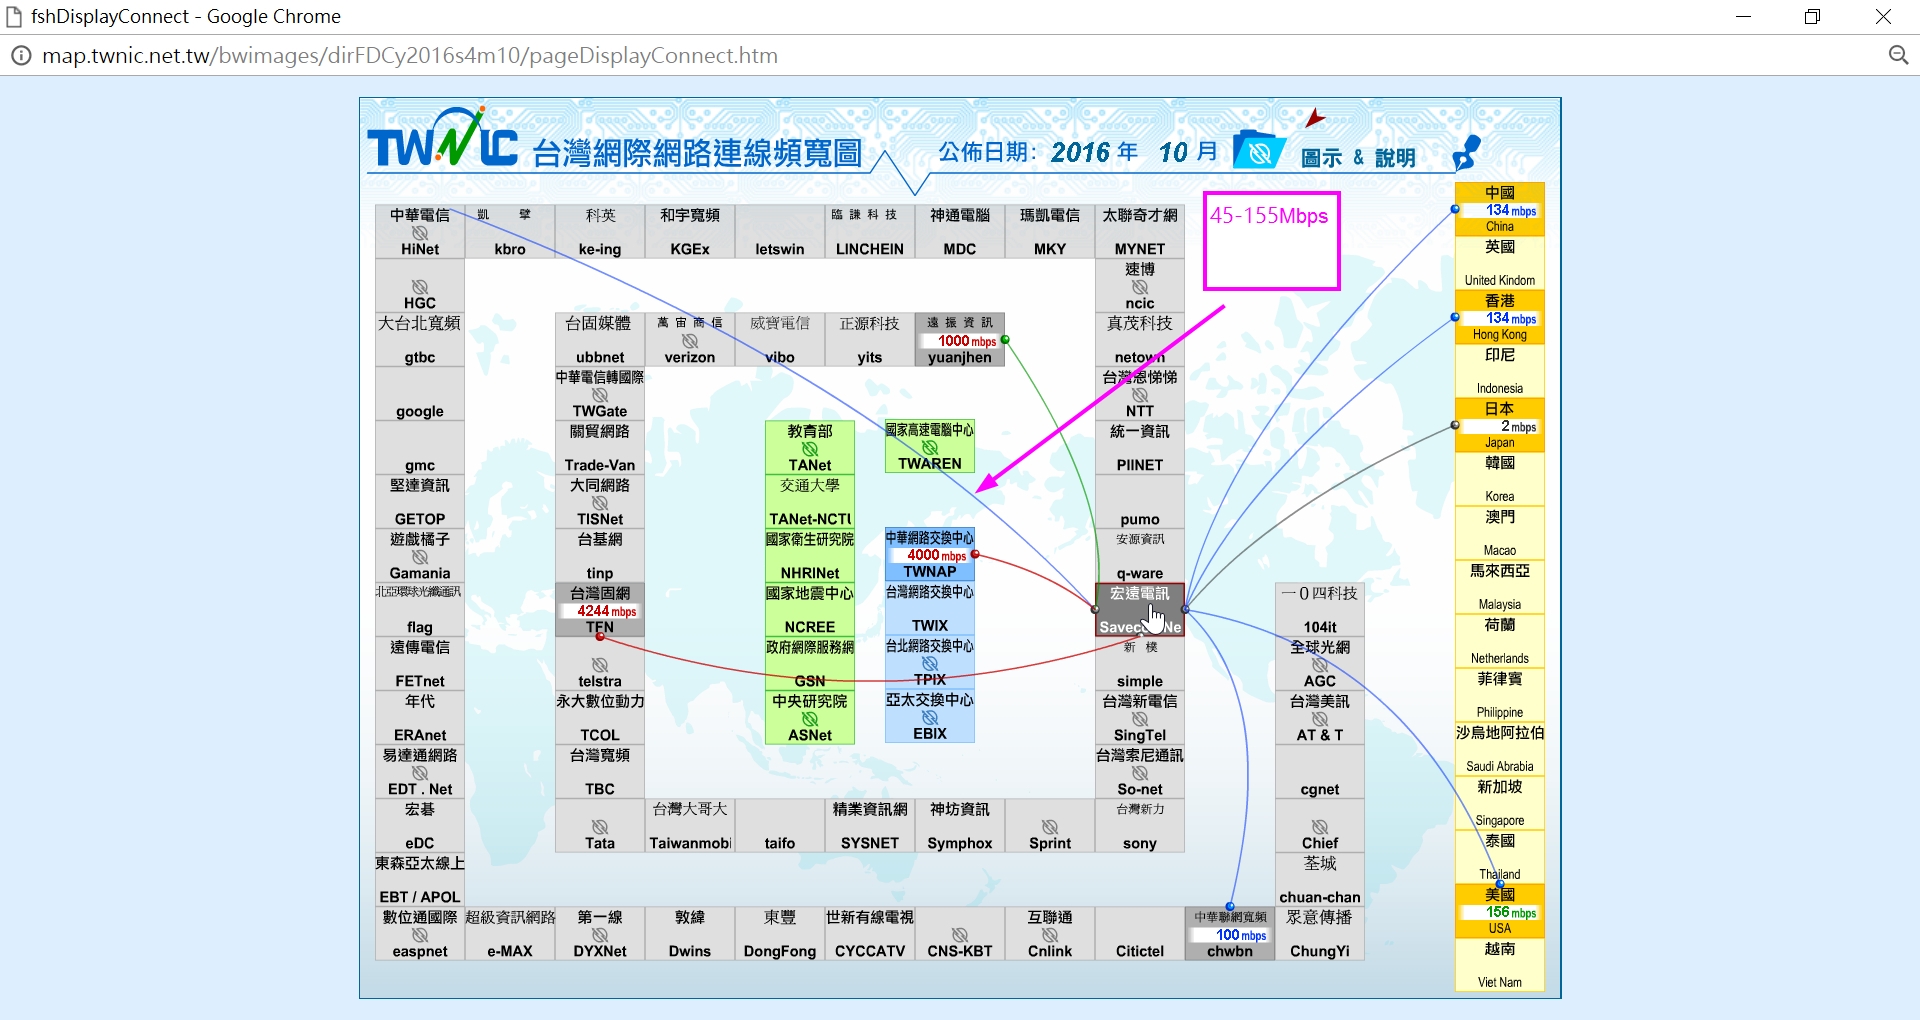Select the TWGate 中華電信轉國際 node

pos(600,394)
